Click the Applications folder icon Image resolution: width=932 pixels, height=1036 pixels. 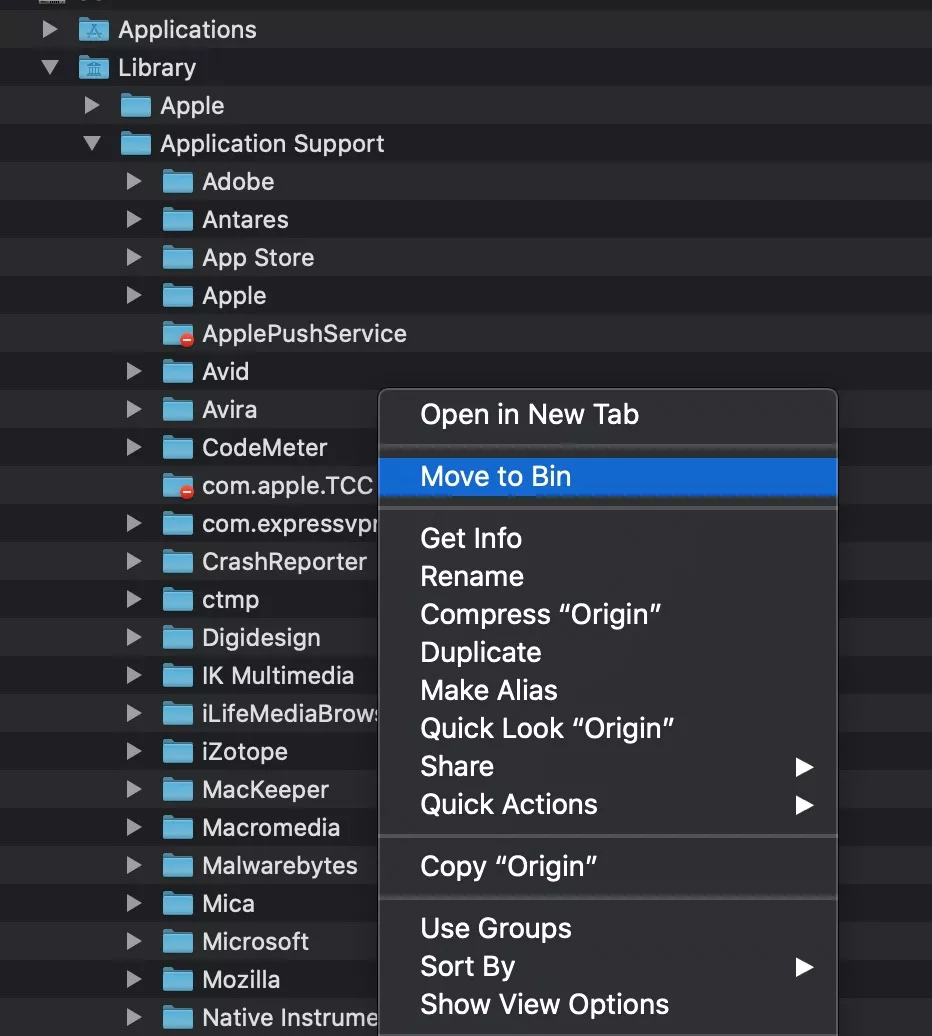coord(93,30)
